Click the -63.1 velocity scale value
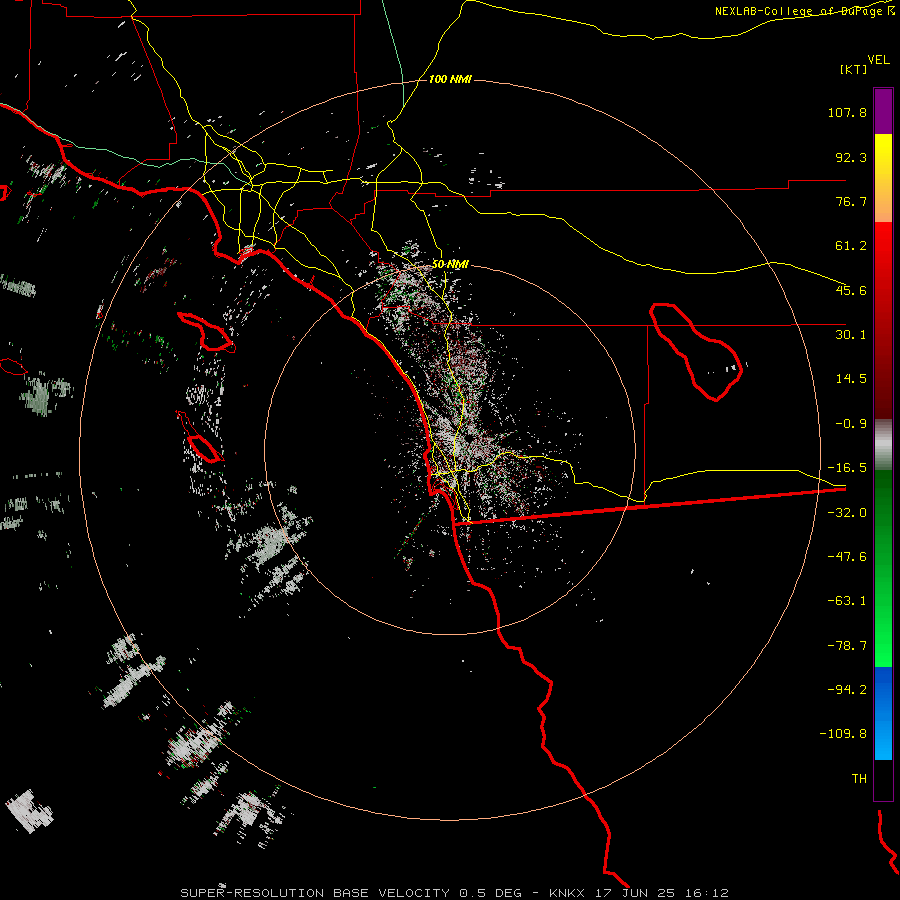 [x=847, y=601]
